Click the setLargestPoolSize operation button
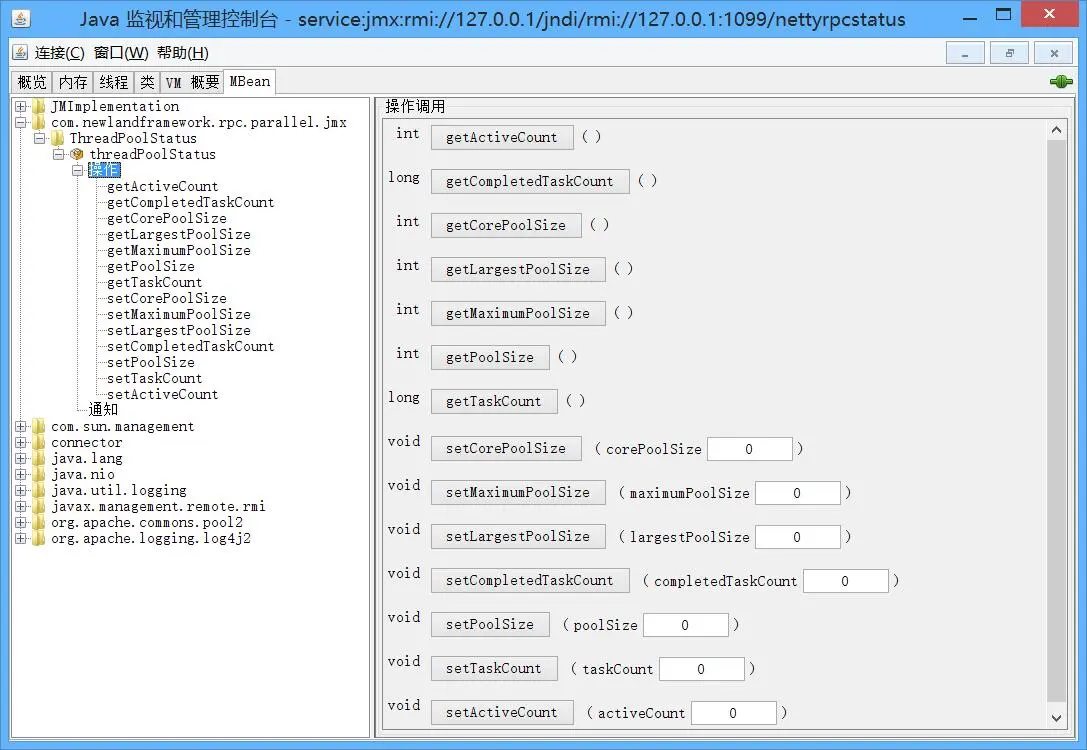Screen dimensions: 1087x750 (x=518, y=537)
